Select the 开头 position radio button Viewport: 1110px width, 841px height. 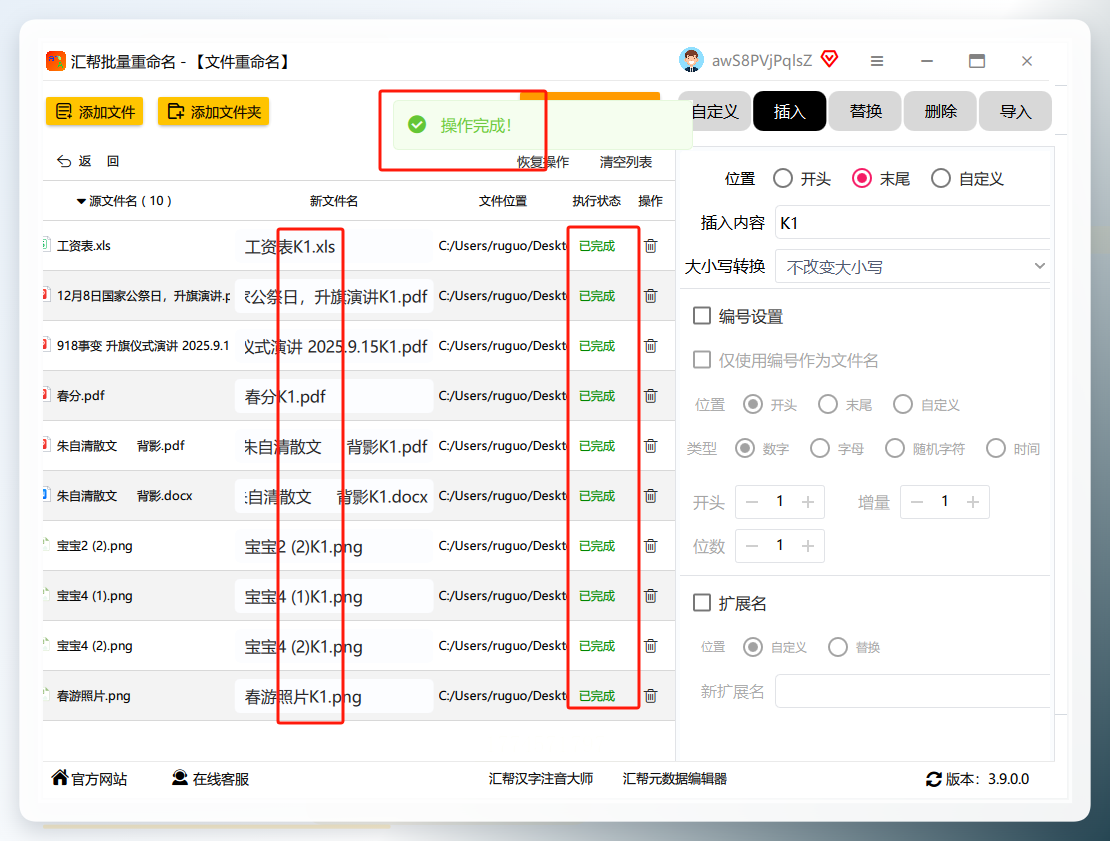[782, 179]
